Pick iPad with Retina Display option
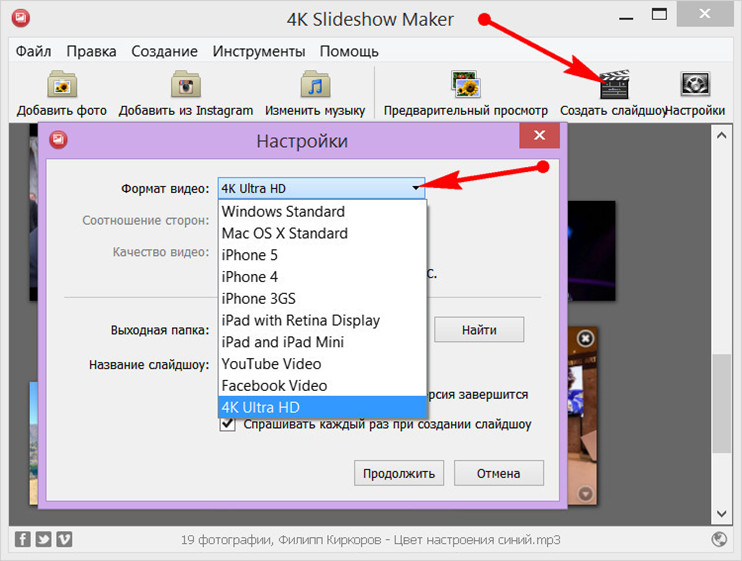 coord(322,320)
